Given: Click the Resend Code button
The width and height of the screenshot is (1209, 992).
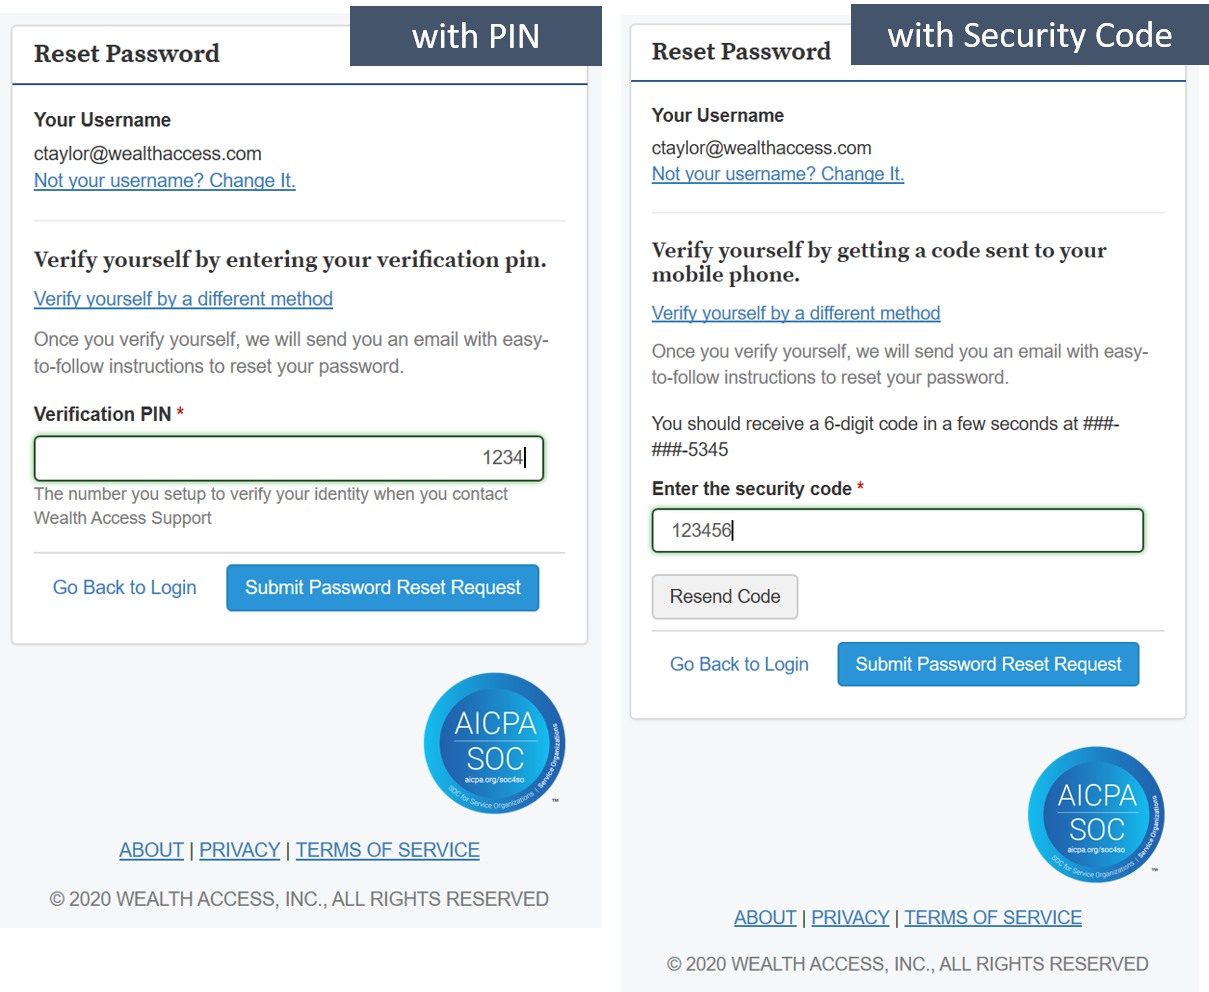Looking at the screenshot, I should (x=725, y=597).
